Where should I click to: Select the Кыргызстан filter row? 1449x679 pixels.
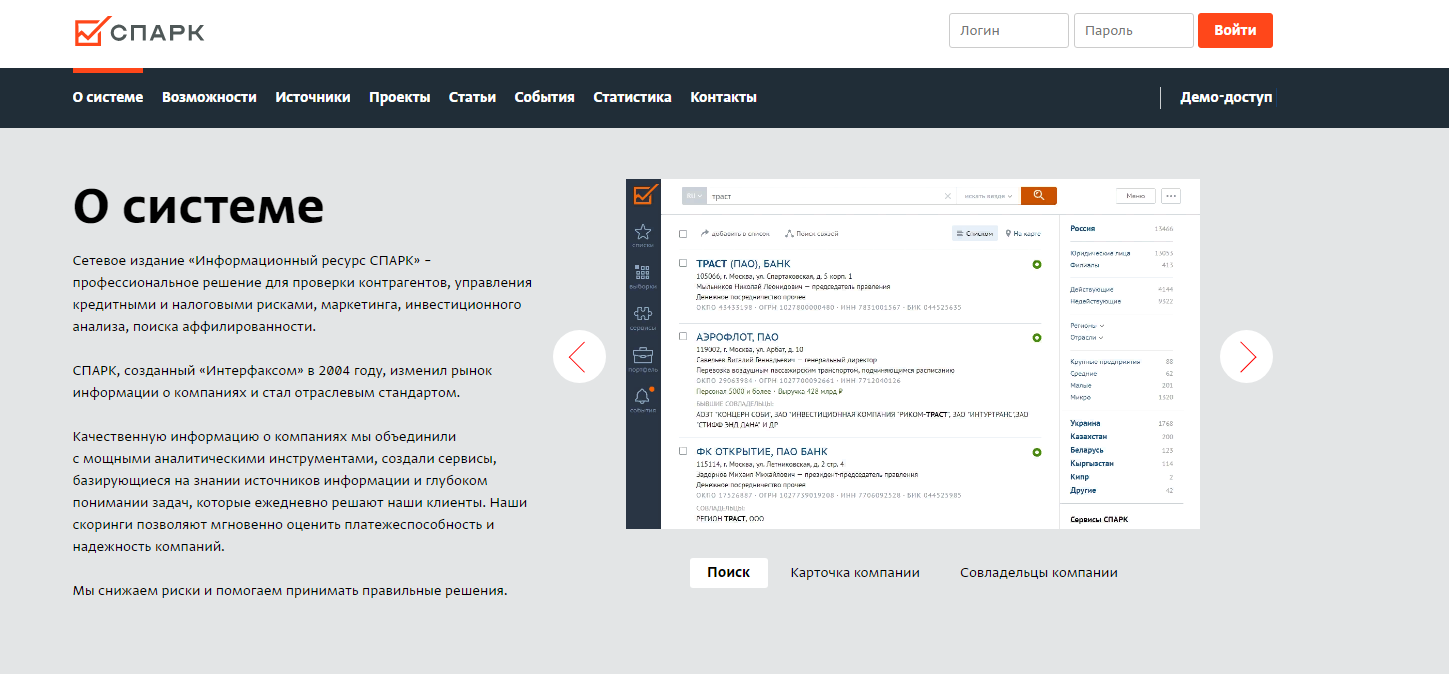click(x=1122, y=464)
